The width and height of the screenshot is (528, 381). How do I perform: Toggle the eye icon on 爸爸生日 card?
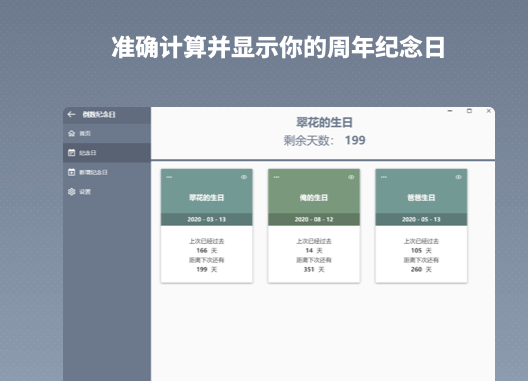pos(458,177)
